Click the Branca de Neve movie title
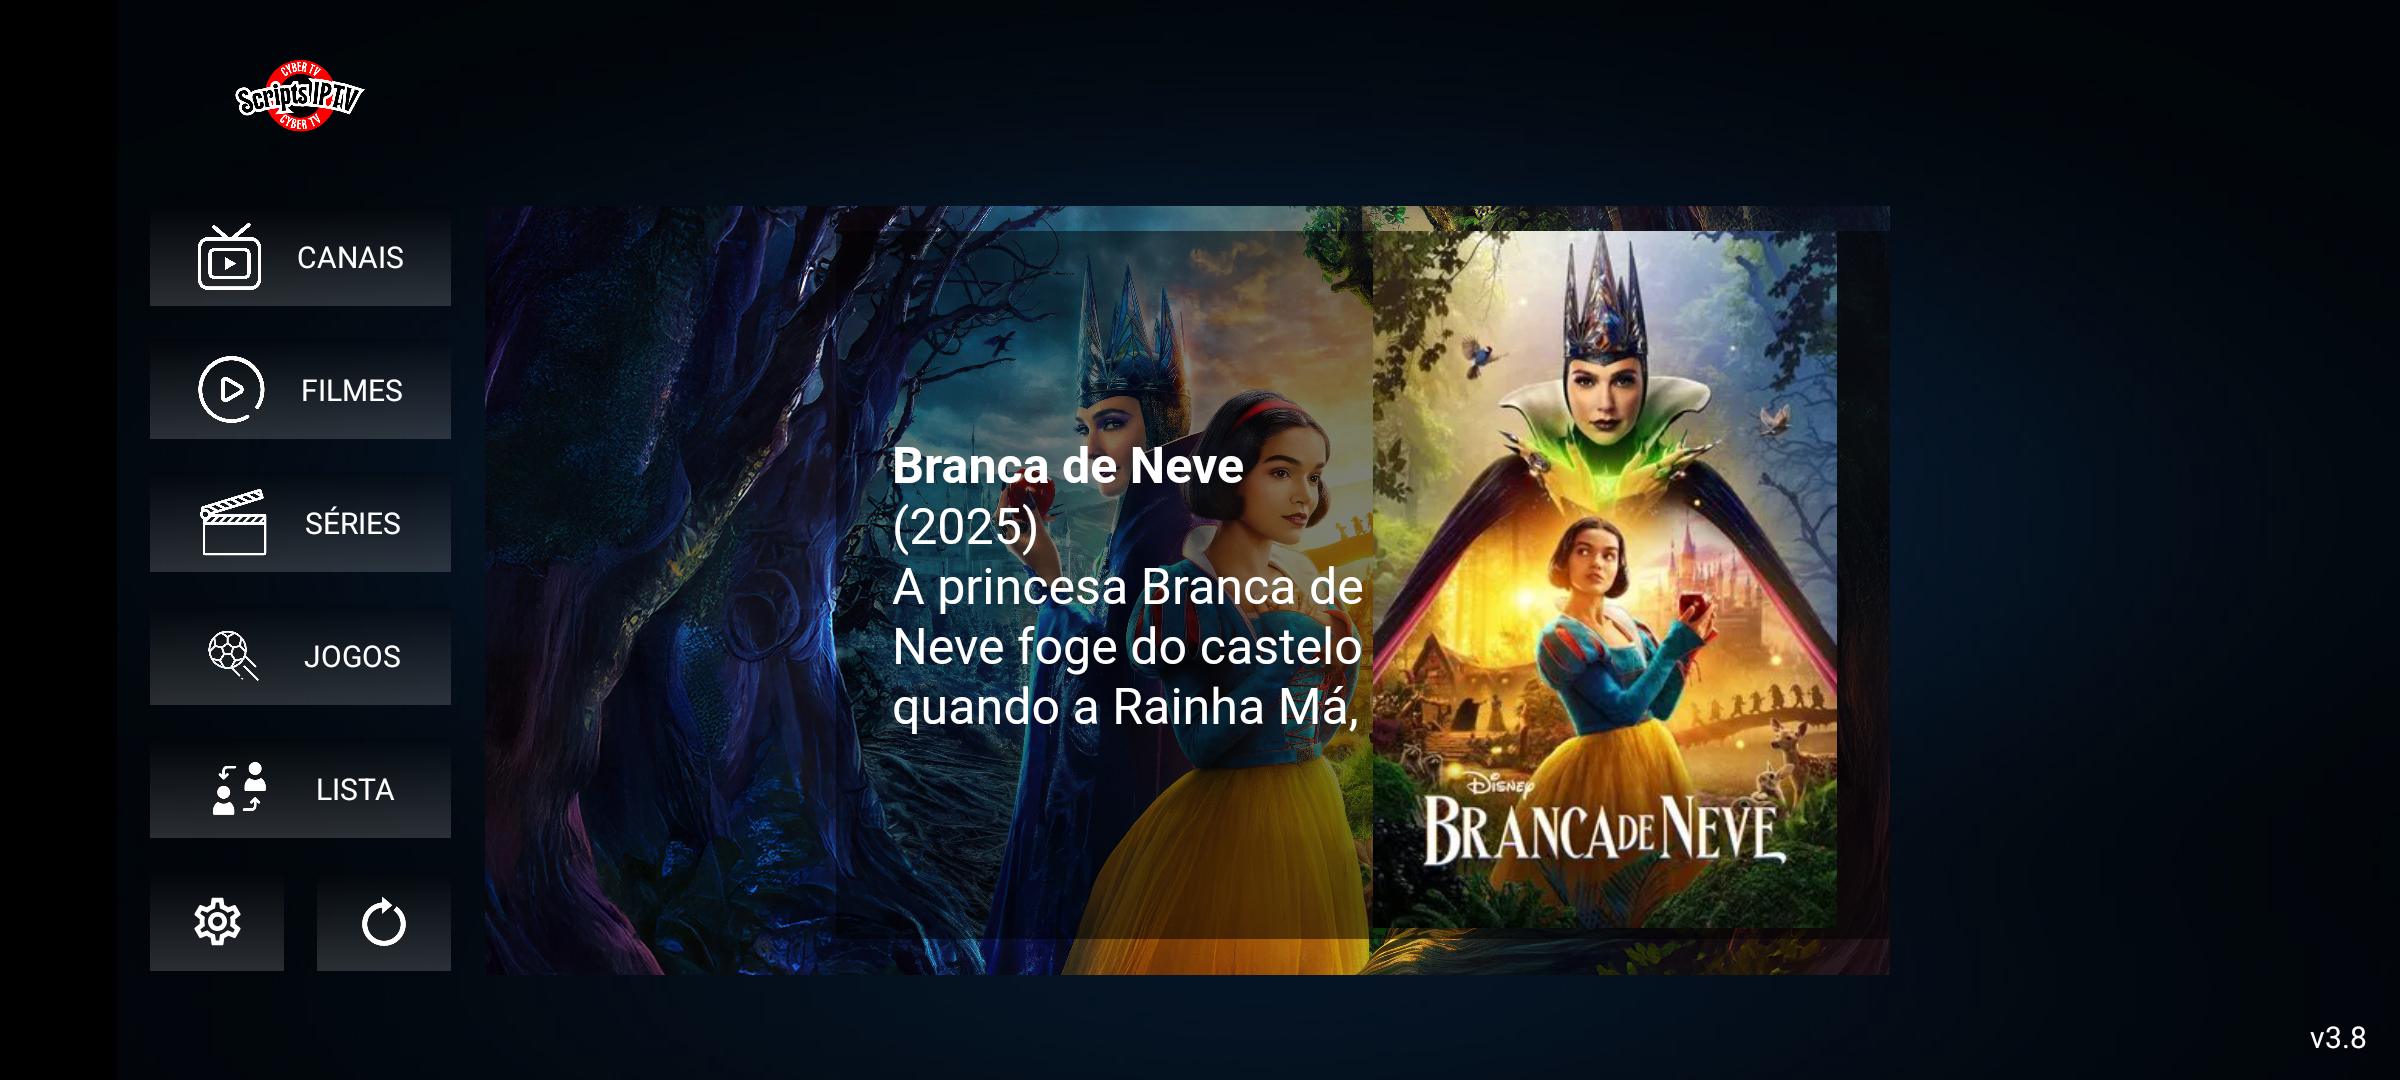 click(1068, 466)
